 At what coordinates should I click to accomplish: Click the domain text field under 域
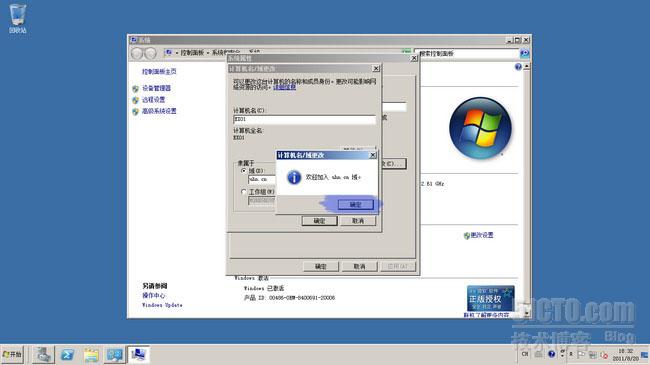(262, 179)
